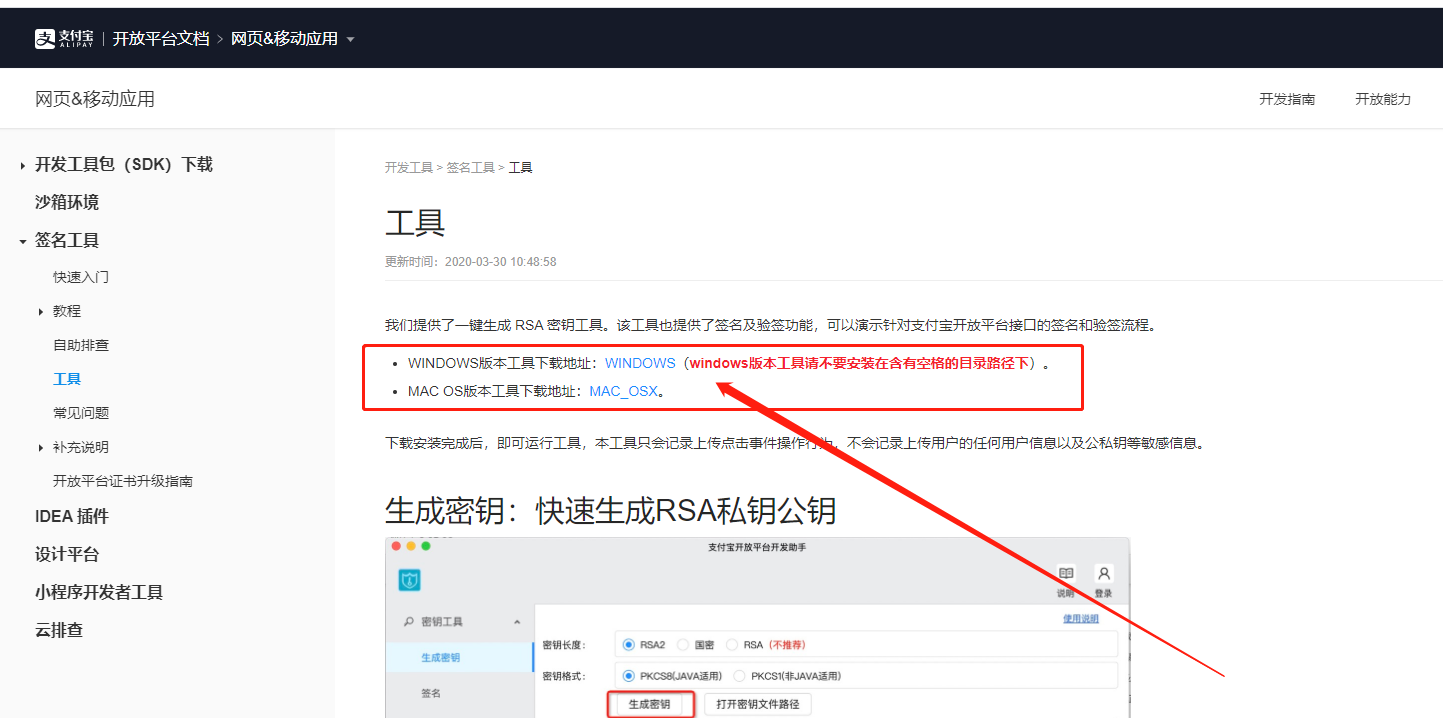Click the MAC_OSX download link
Screen dimensions: 1443x718
(623, 391)
